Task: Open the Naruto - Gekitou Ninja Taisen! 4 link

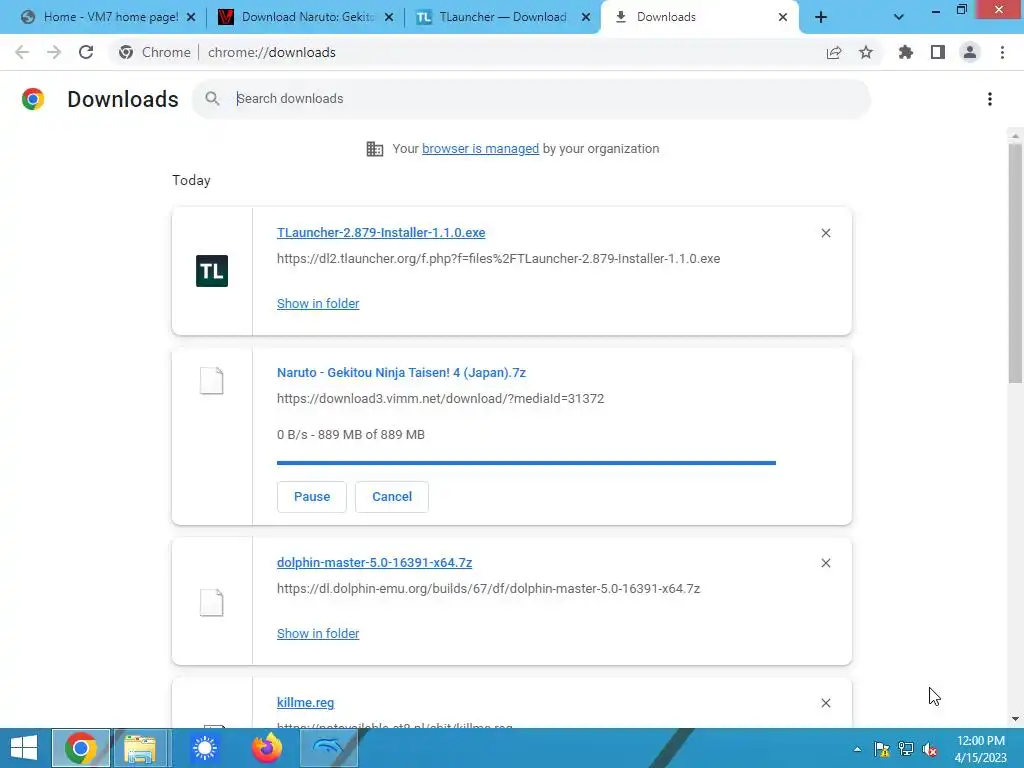Action: [401, 373]
